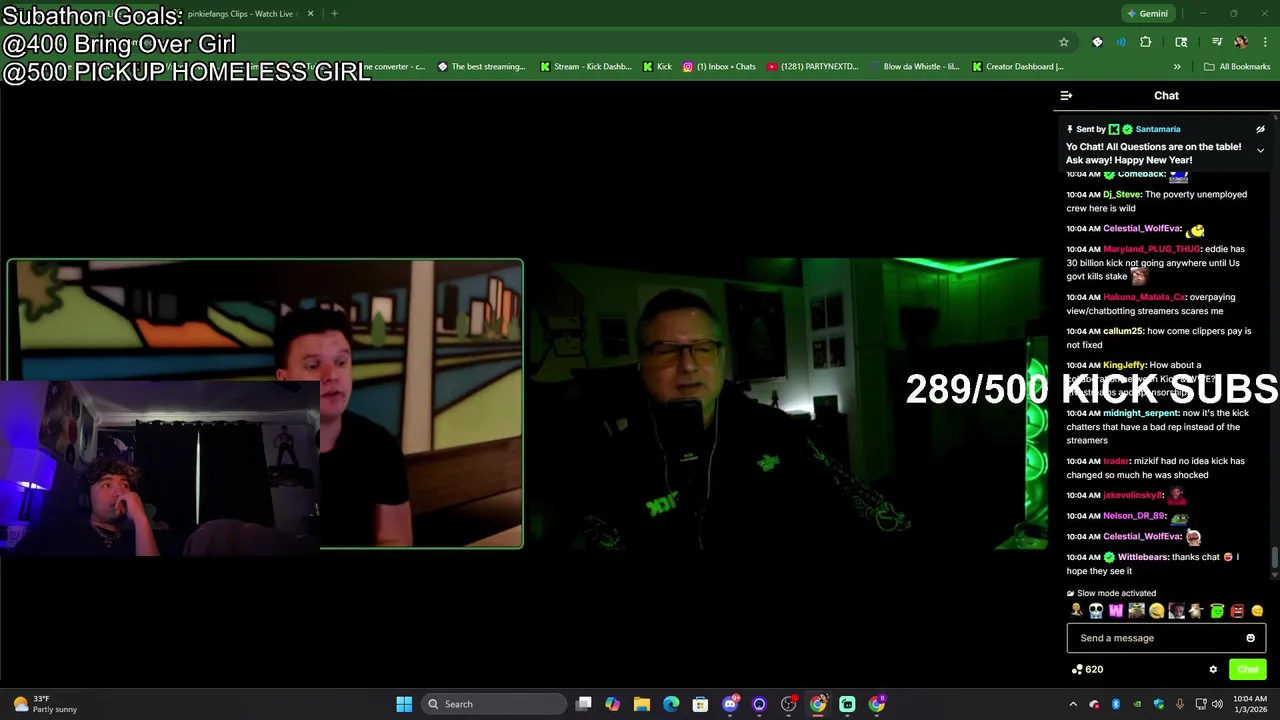Insert the yellow smiling face emote
The height and width of the screenshot is (720, 1280).
pyautogui.click(x=1257, y=611)
